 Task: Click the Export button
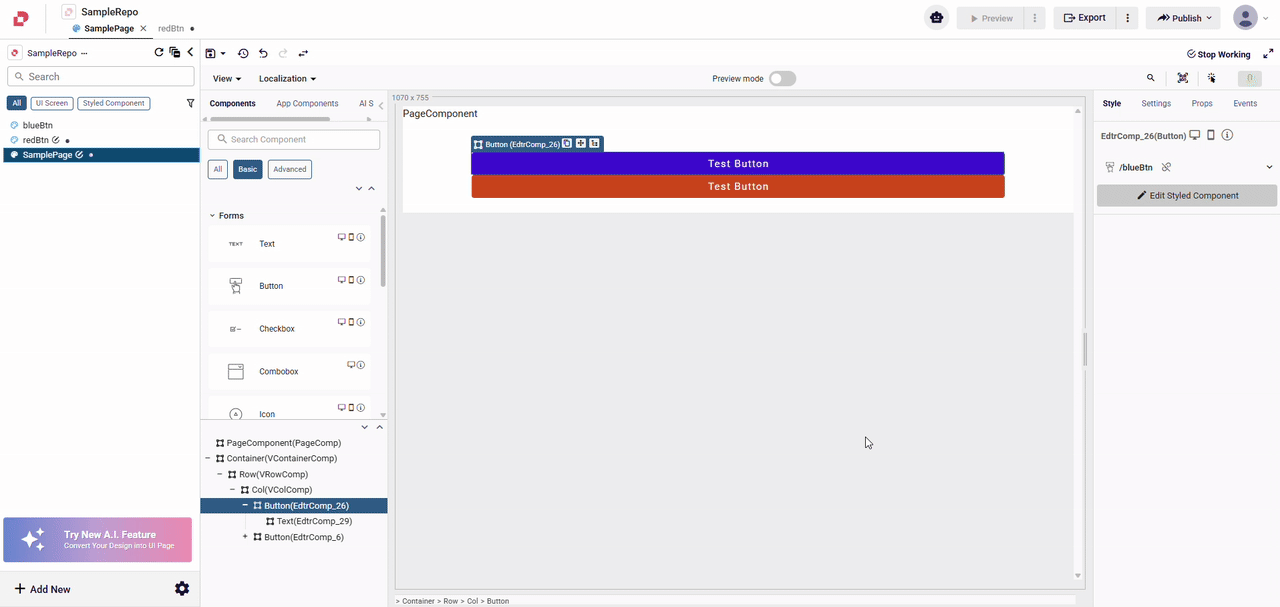[1084, 18]
